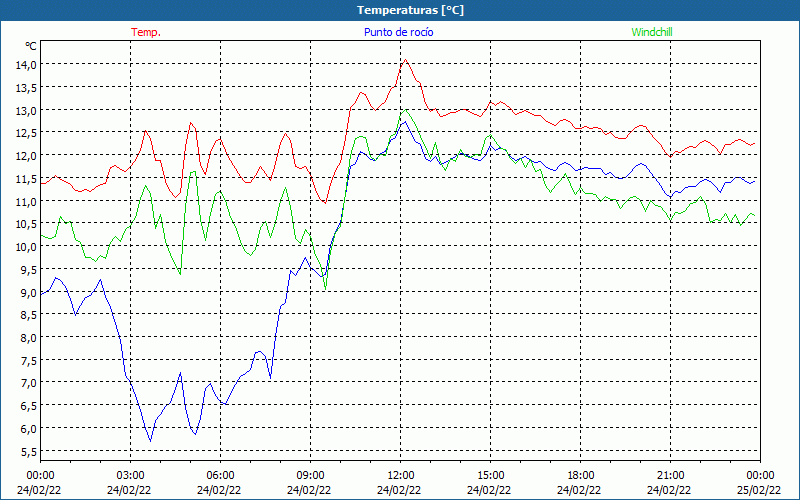Click the 9,0 y-axis value
Screen dimensions: 800x500
[29, 292]
